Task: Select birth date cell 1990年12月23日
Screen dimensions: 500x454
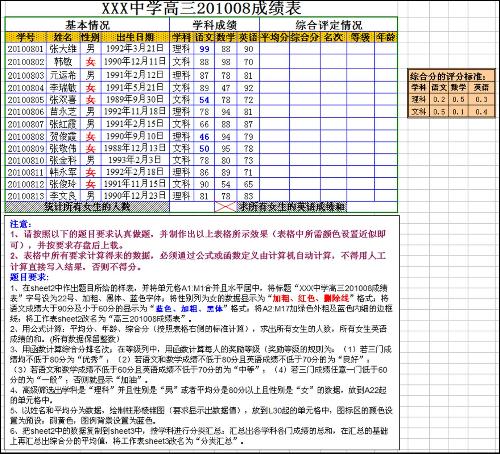Action: (x=135, y=195)
